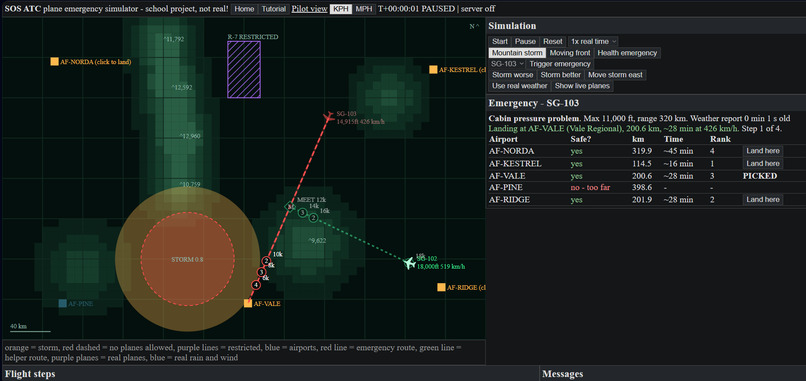Click green helper waypoint circle 2
Image resolution: width=806 pixels, height=381 pixels.
[313, 217]
